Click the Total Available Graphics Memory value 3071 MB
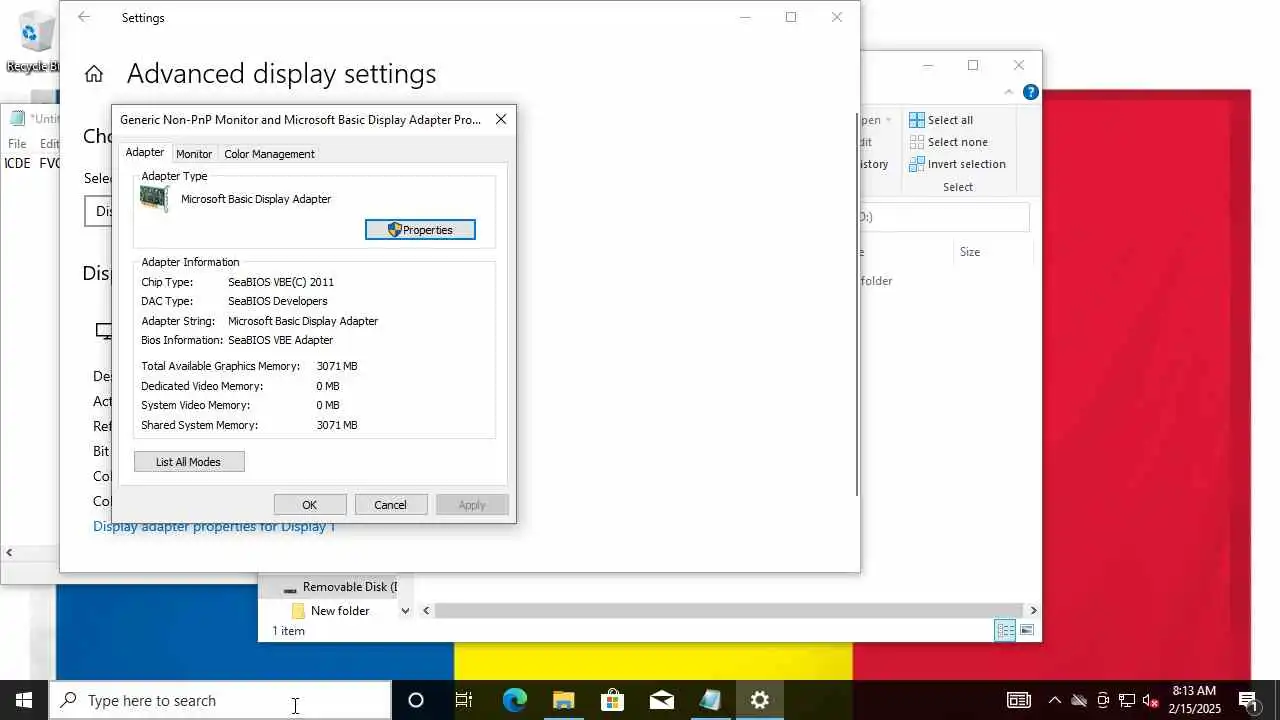The width and height of the screenshot is (1280, 720). tap(337, 366)
